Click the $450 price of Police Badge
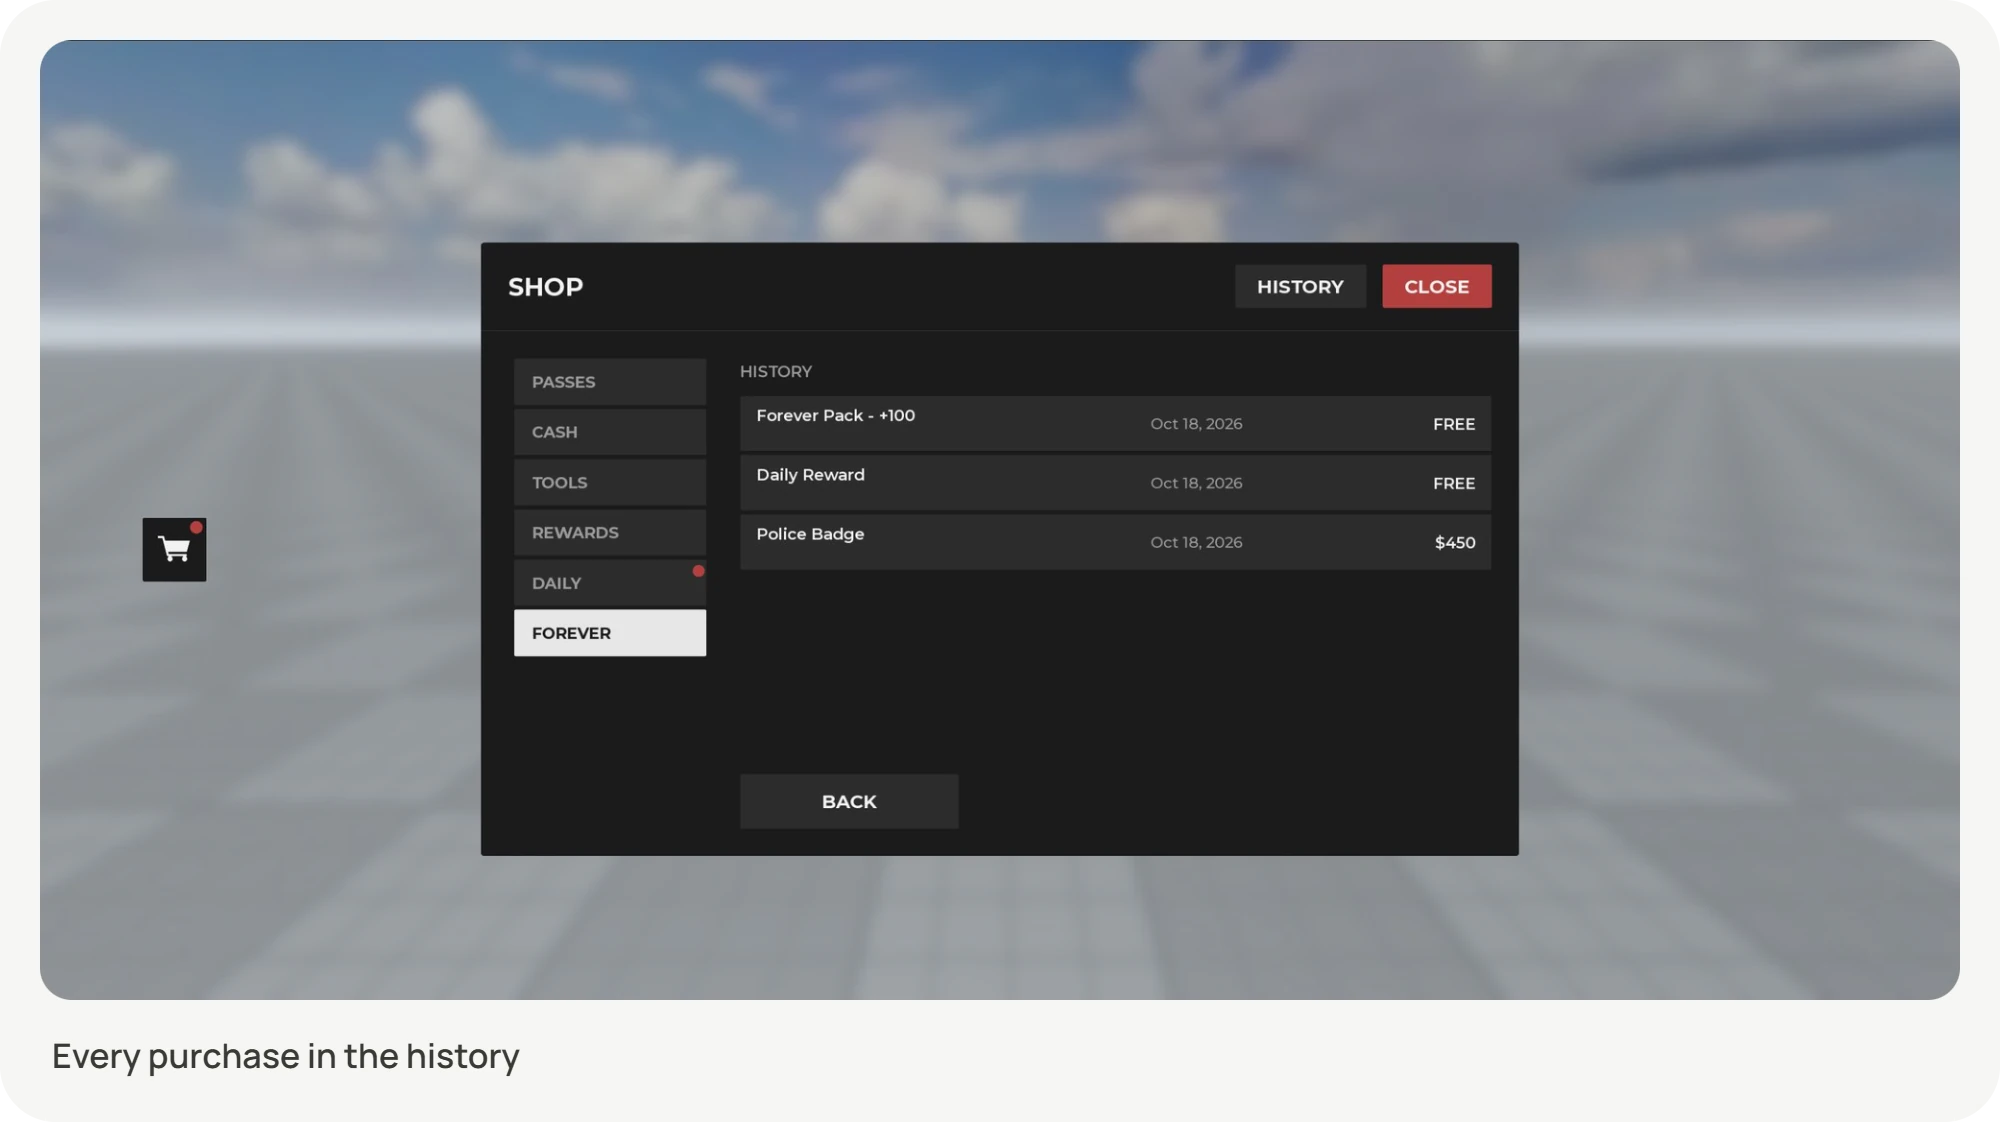The image size is (2000, 1122). coord(1455,542)
